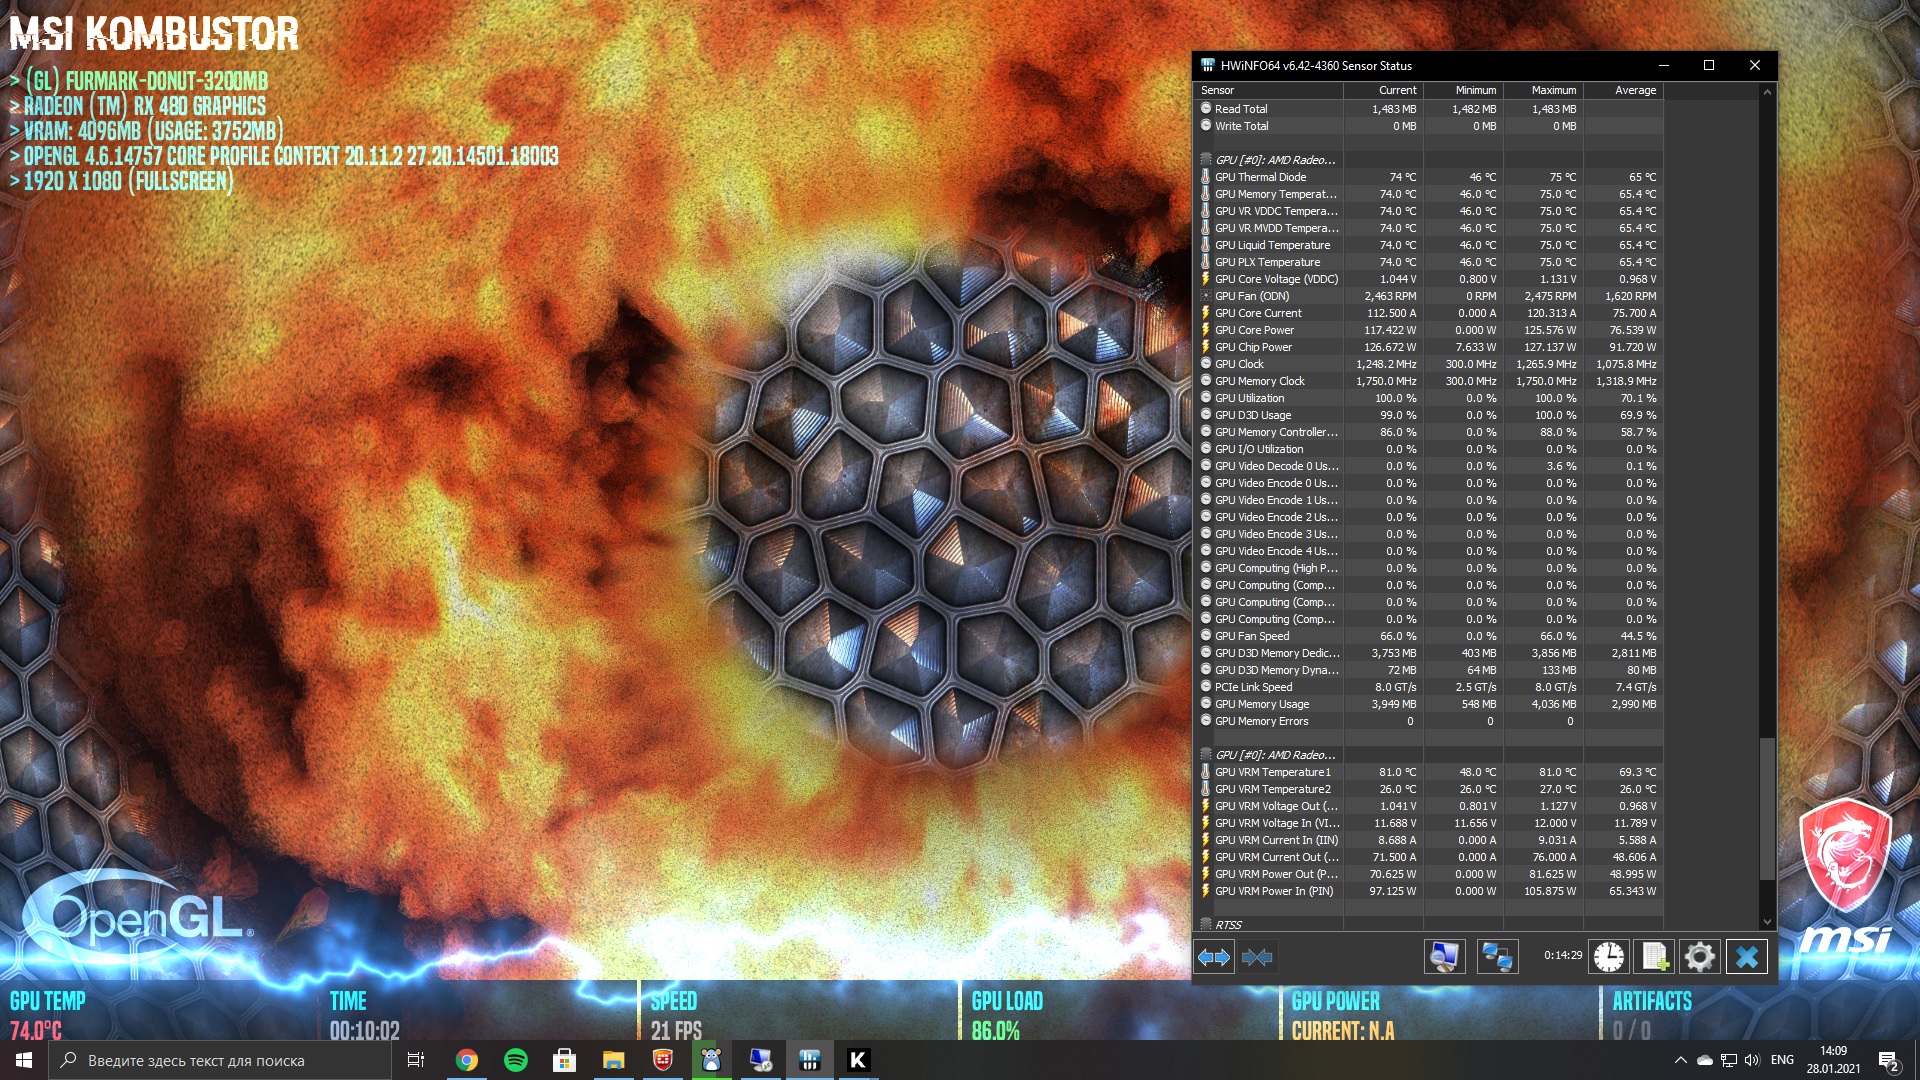Close sensors with the blue X button

point(1746,957)
